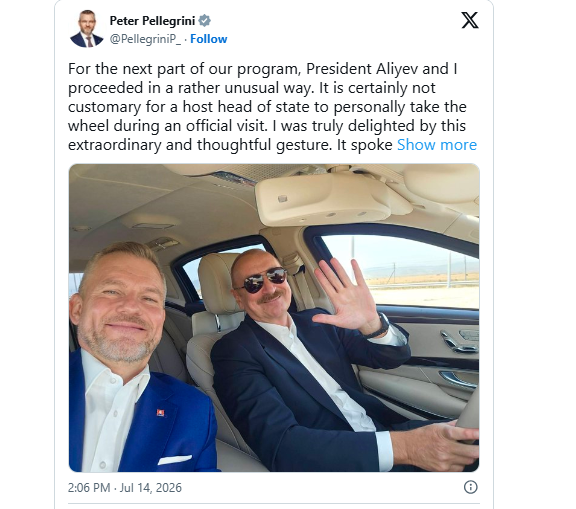The image size is (576, 509).
Task: Click the tweet body text
Action: point(272,107)
